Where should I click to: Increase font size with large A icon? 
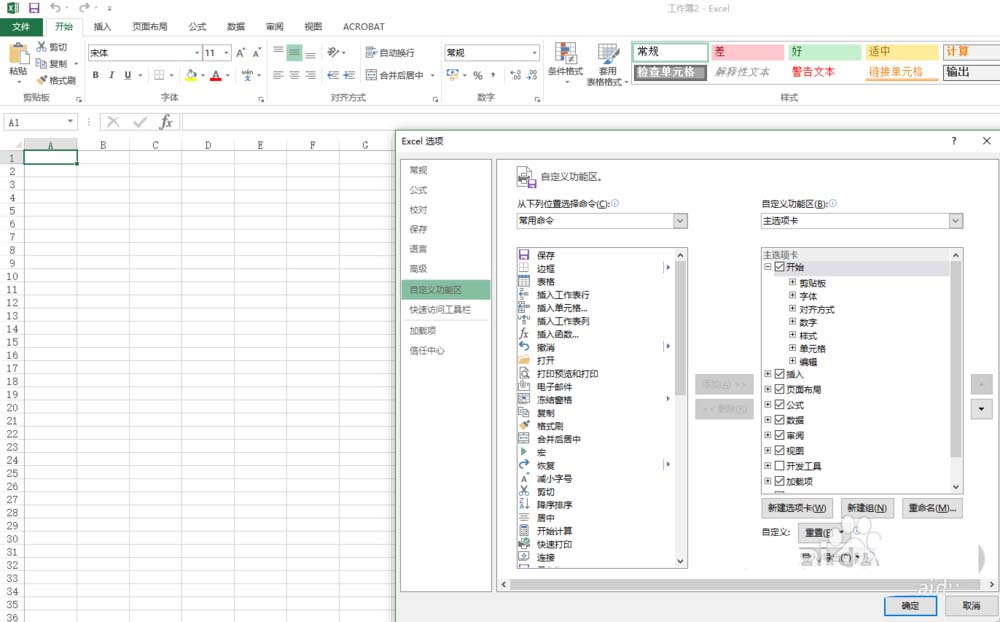click(x=240, y=53)
